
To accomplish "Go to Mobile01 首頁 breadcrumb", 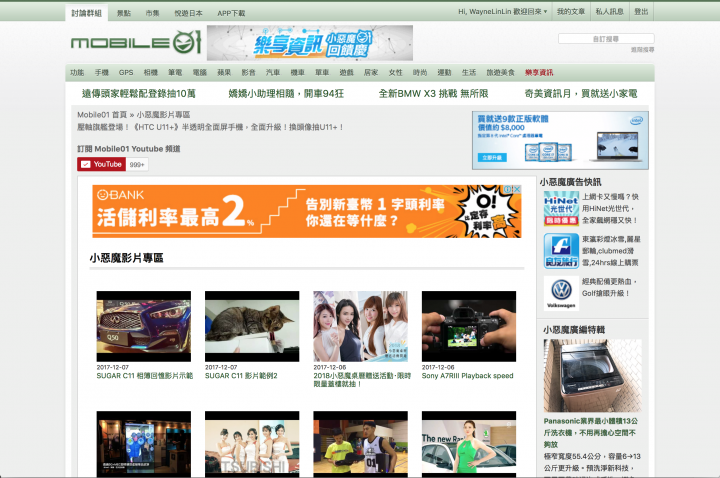I will click(x=102, y=115).
